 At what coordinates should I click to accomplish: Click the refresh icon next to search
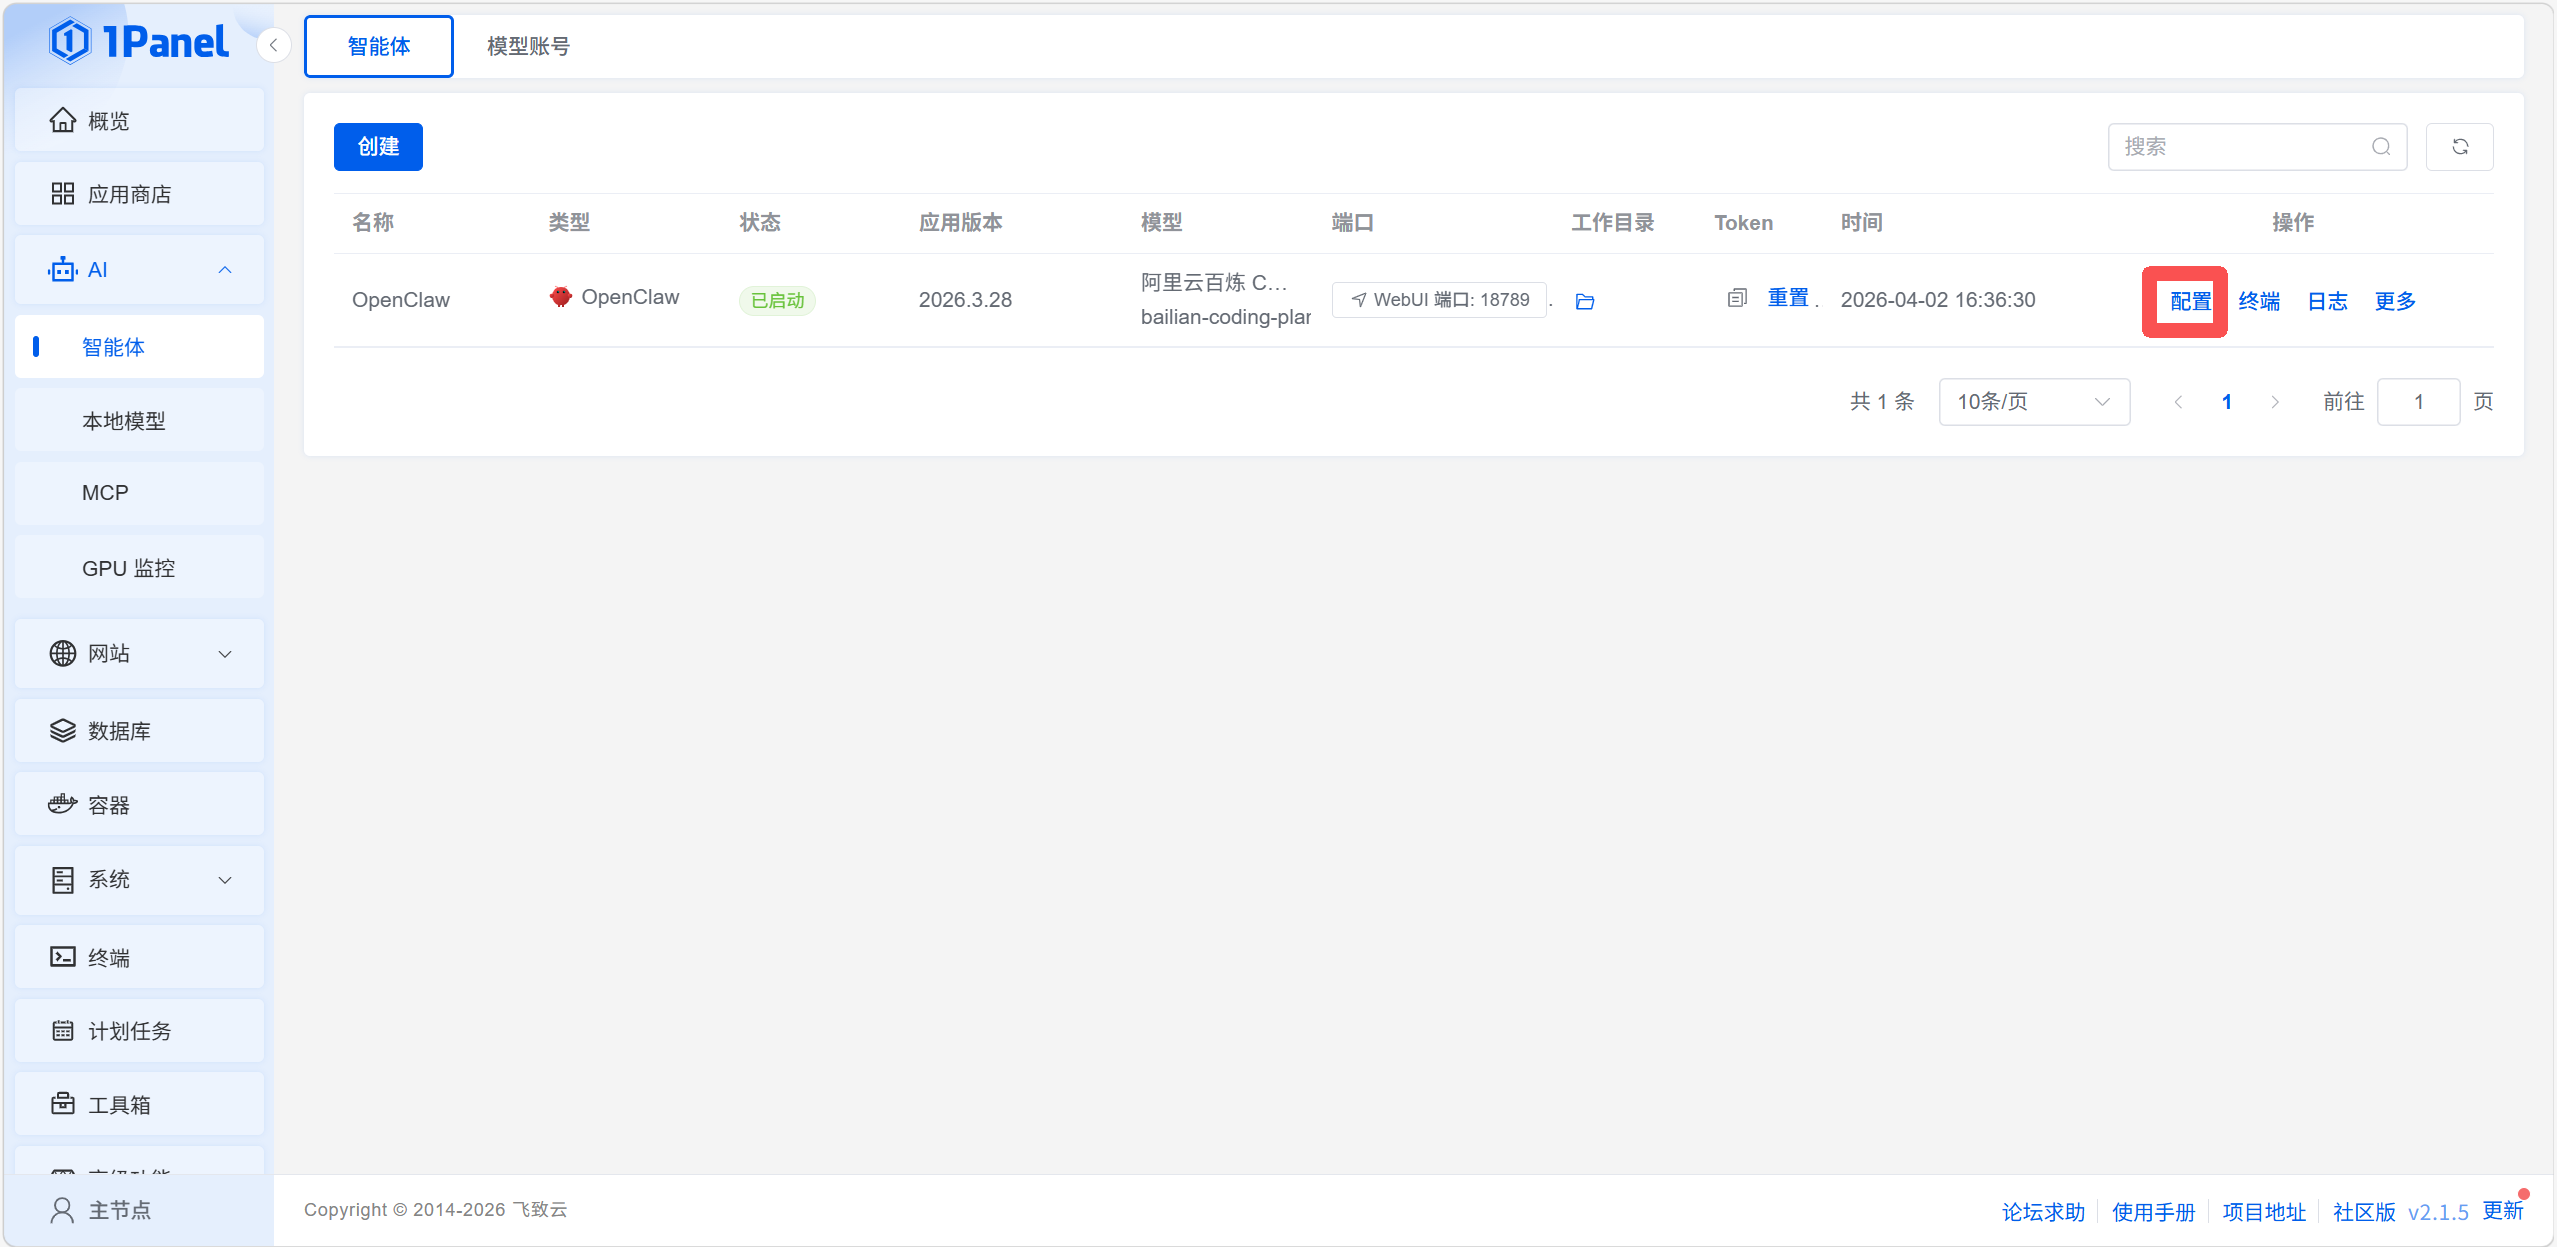click(x=2459, y=147)
